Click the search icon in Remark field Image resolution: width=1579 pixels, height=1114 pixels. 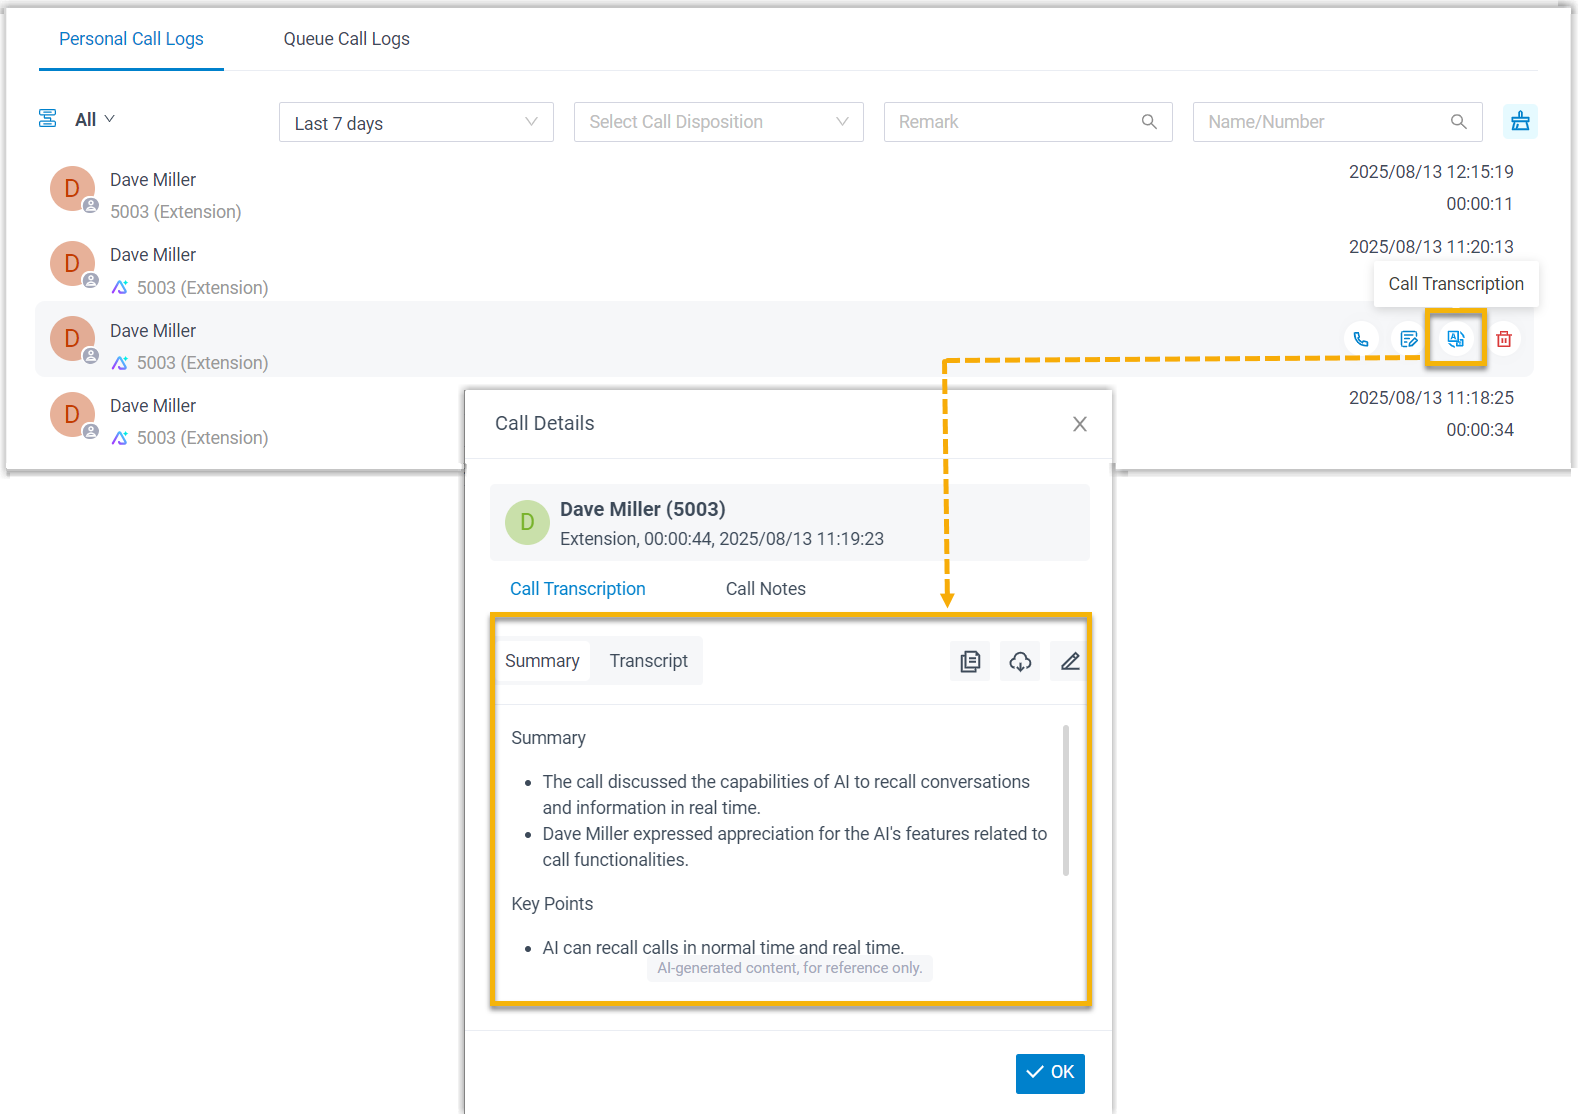click(1149, 122)
